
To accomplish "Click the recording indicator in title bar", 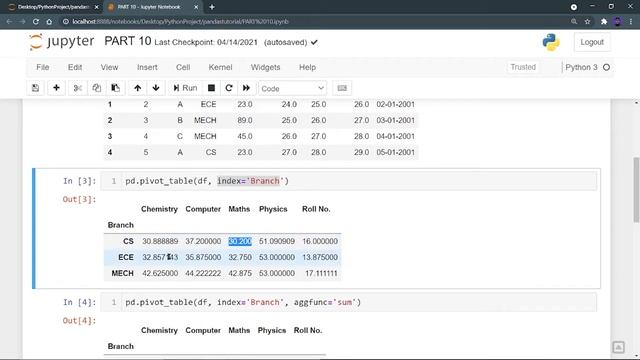I will pos(573,7).
